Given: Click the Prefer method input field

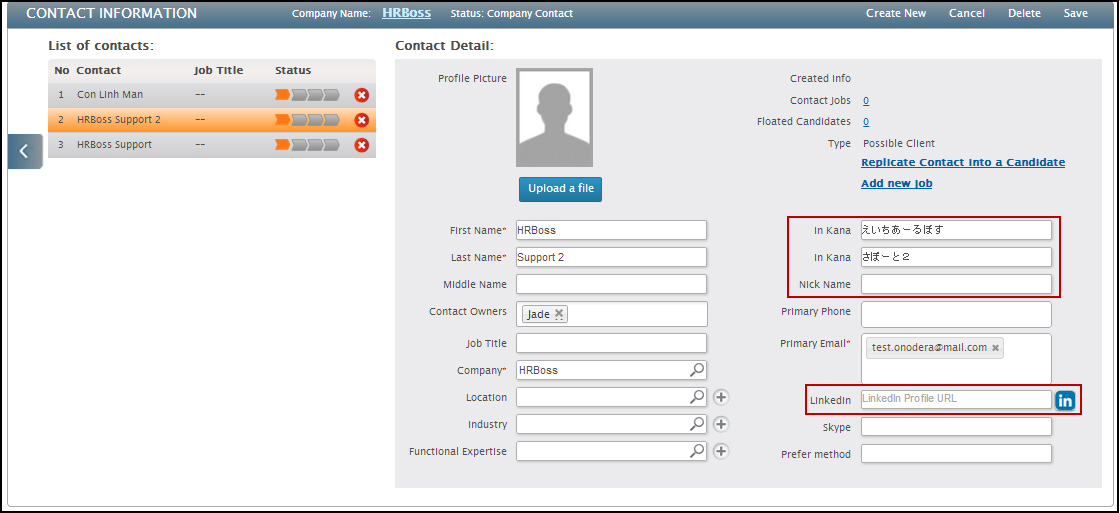Looking at the screenshot, I should [x=956, y=454].
